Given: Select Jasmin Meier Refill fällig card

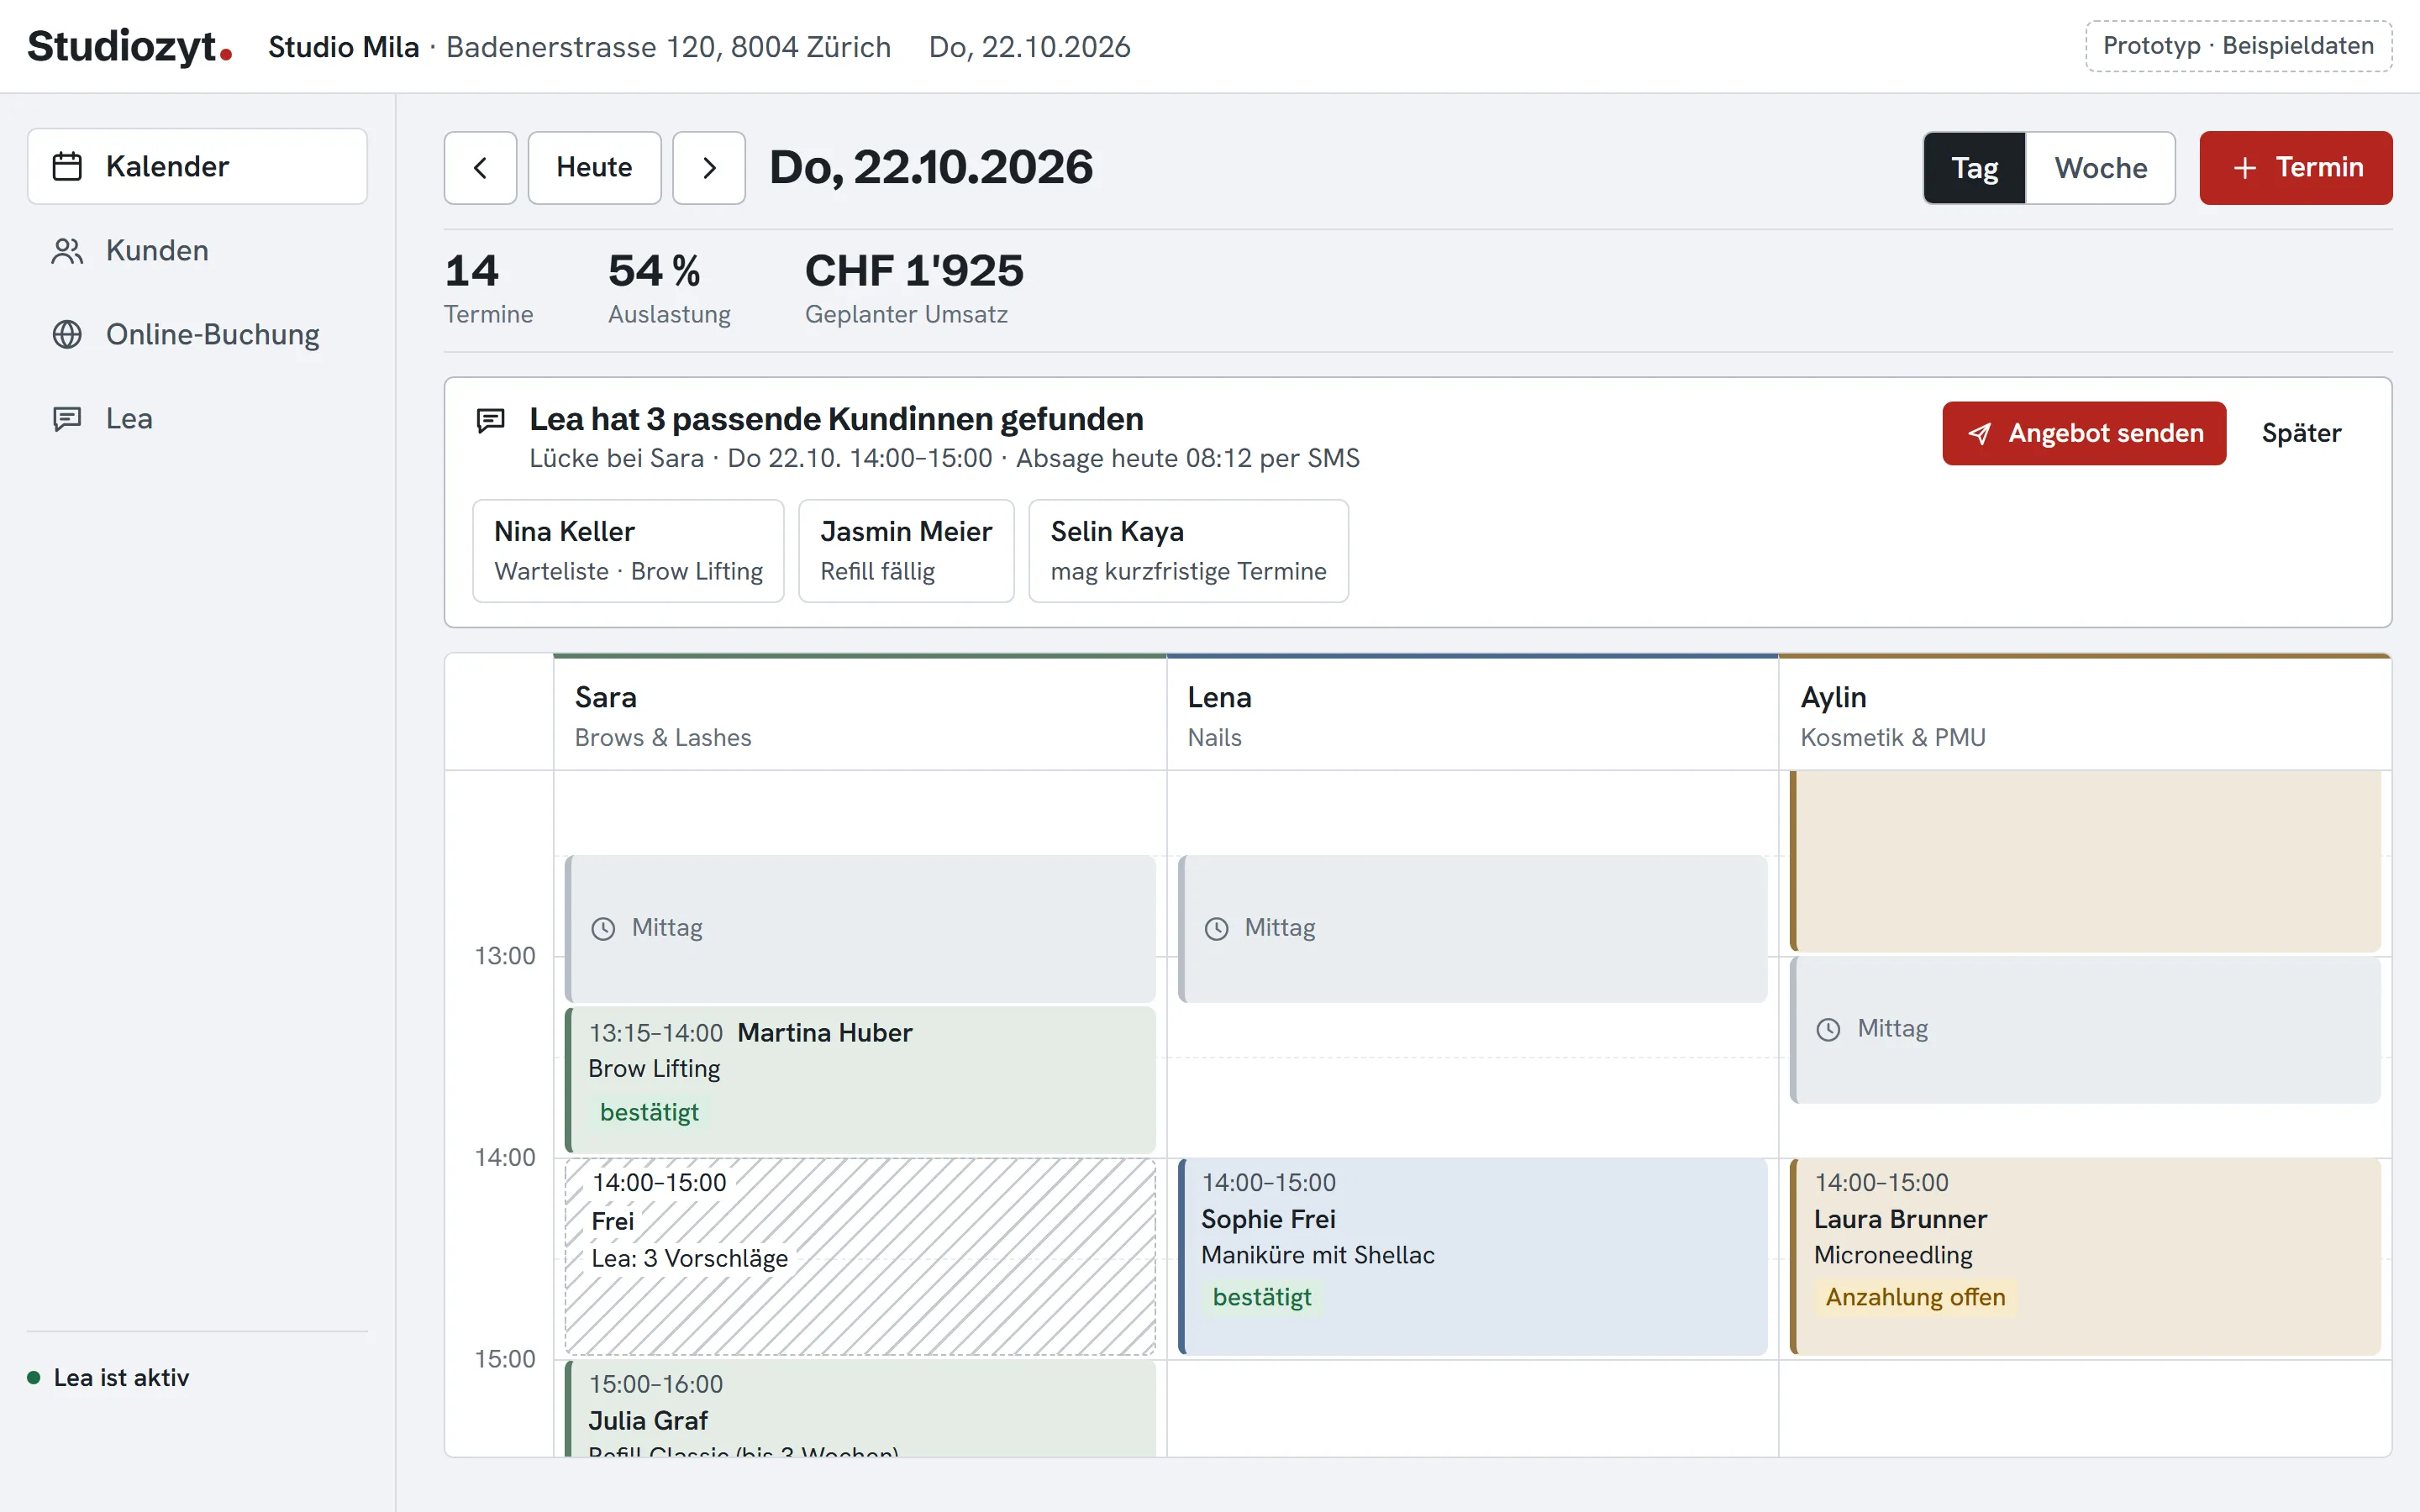Looking at the screenshot, I should coord(906,551).
